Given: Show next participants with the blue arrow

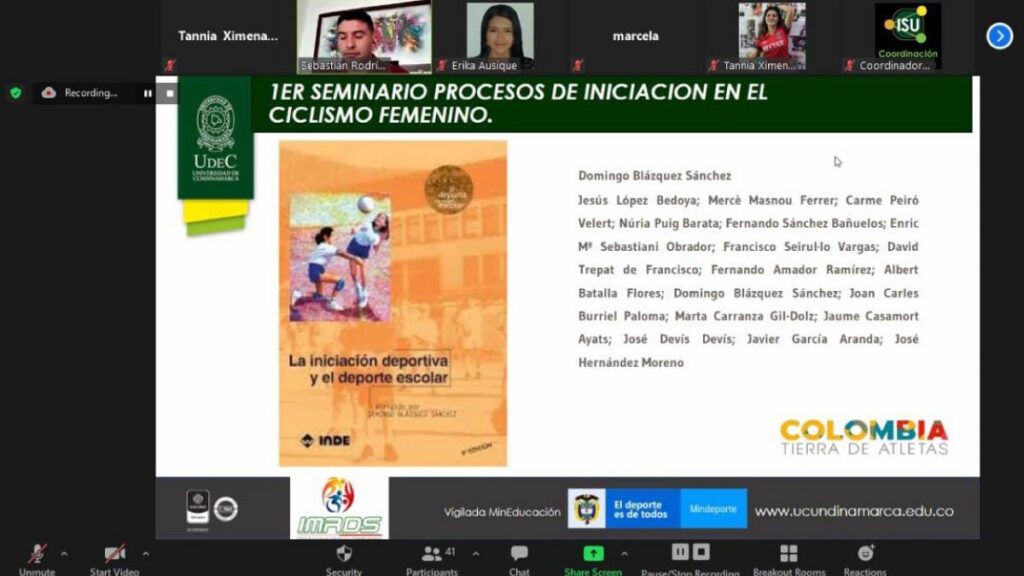Looking at the screenshot, I should [999, 36].
